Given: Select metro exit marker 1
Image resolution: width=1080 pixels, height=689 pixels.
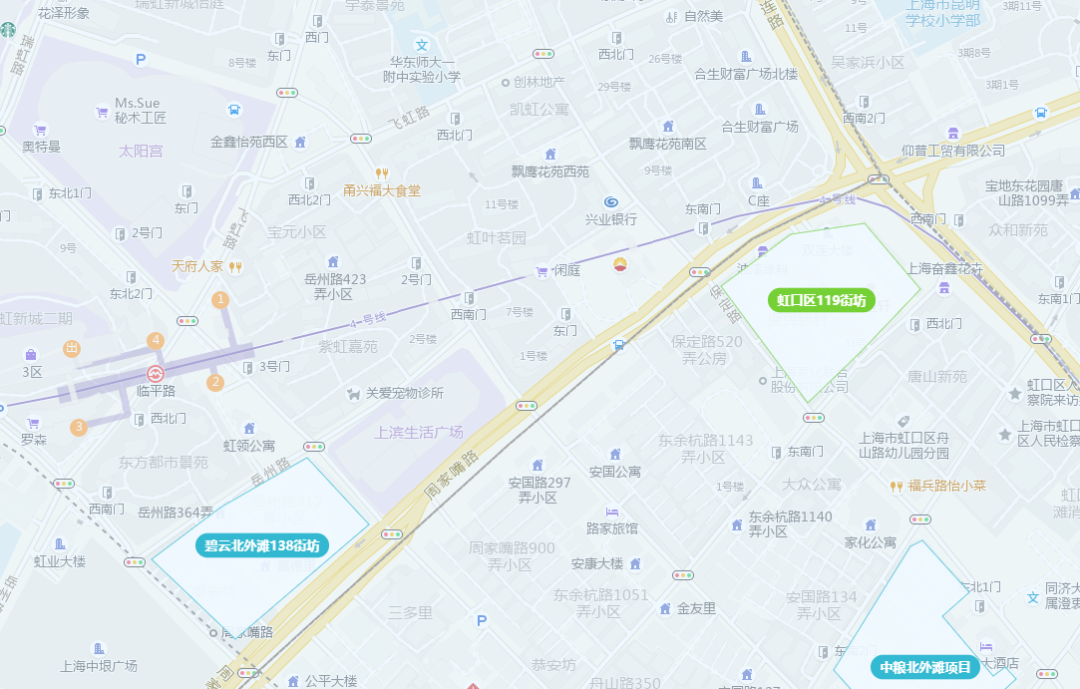Looking at the screenshot, I should [220, 299].
